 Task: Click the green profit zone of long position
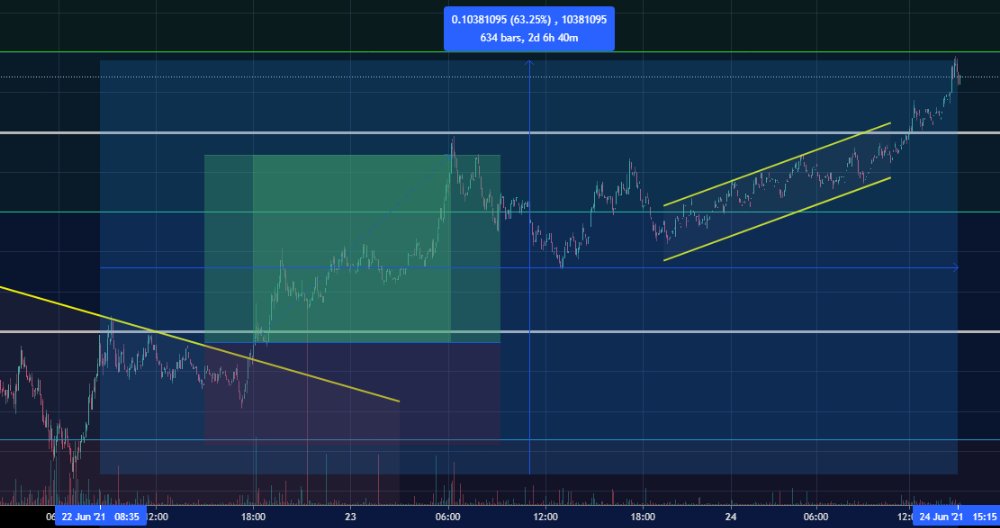[x=352, y=249]
